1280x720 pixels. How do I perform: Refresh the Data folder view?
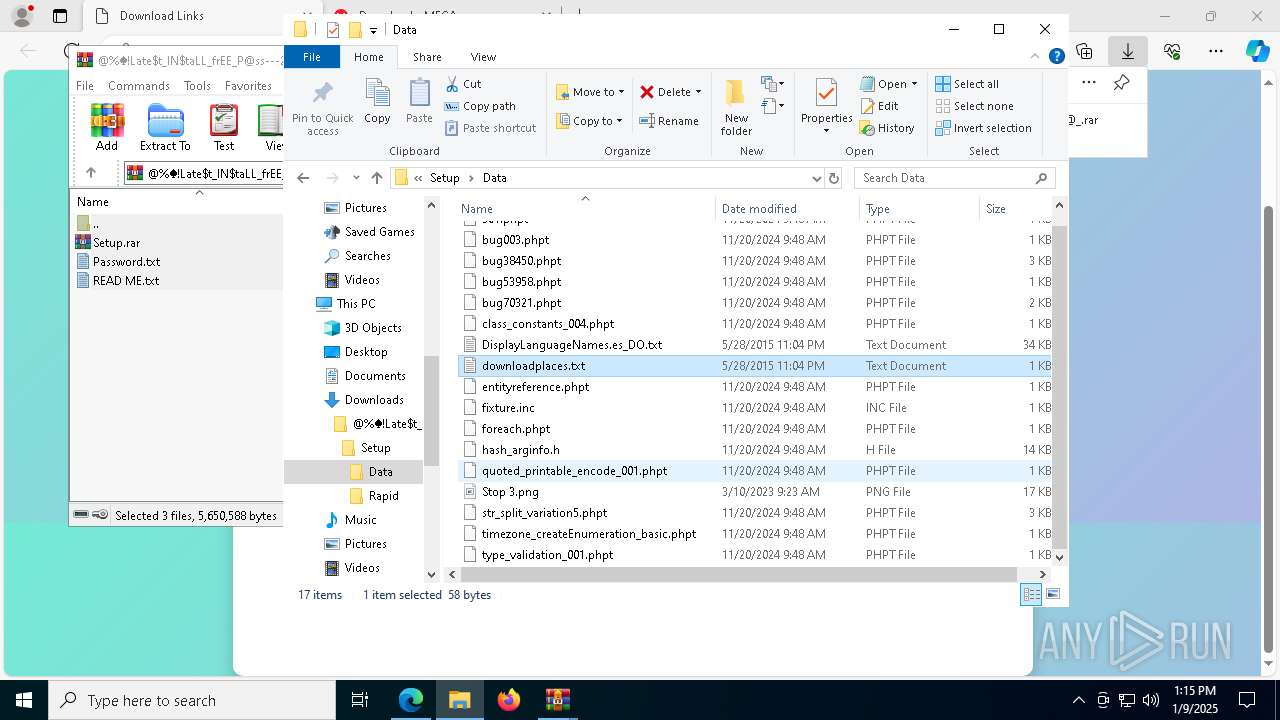click(x=834, y=178)
